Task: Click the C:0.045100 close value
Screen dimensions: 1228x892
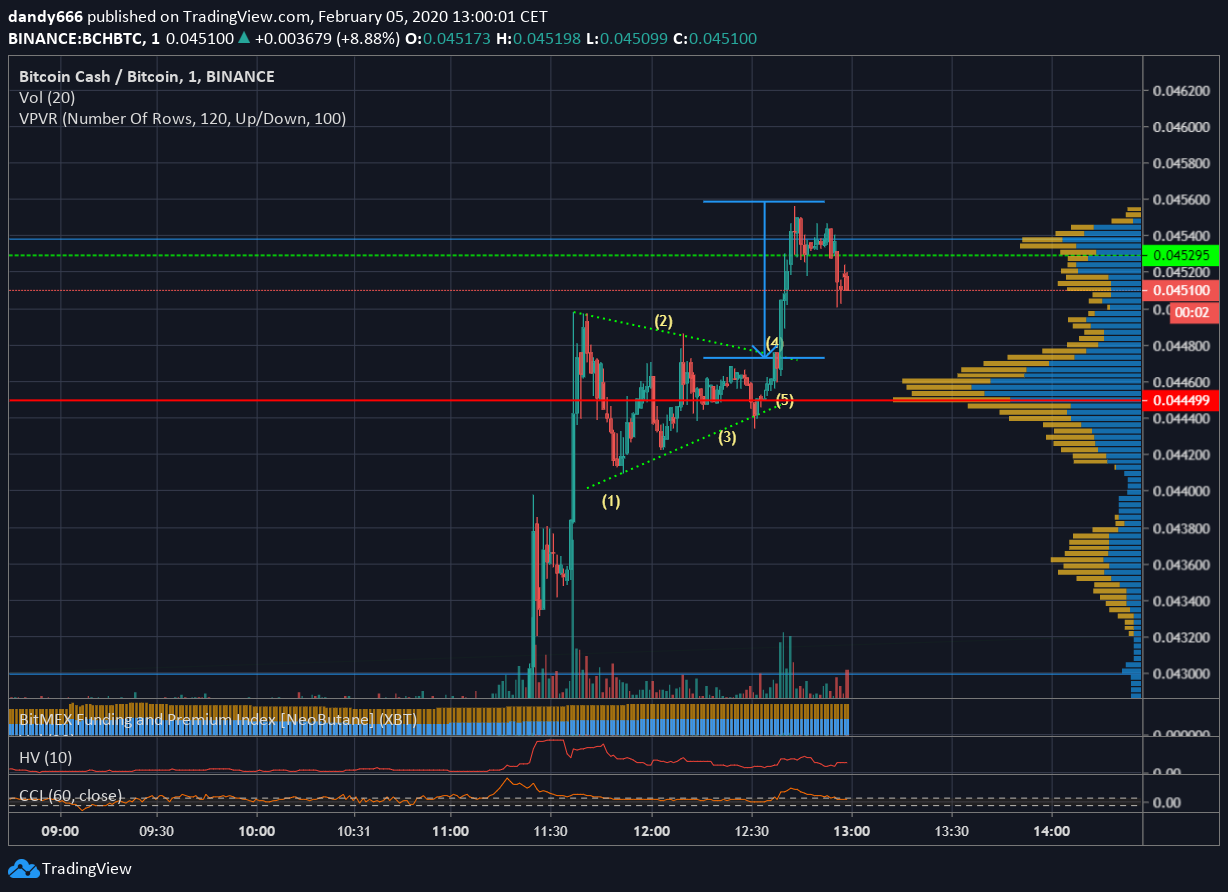Action: click(715, 38)
